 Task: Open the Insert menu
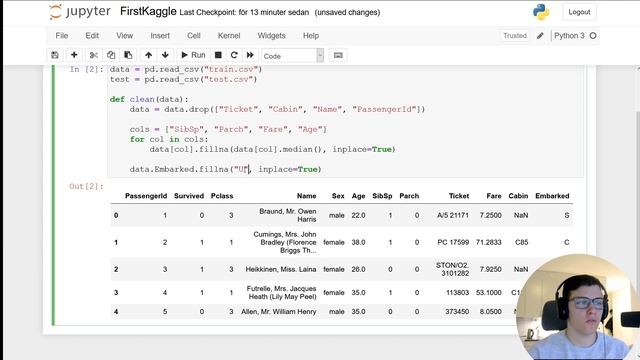160,36
